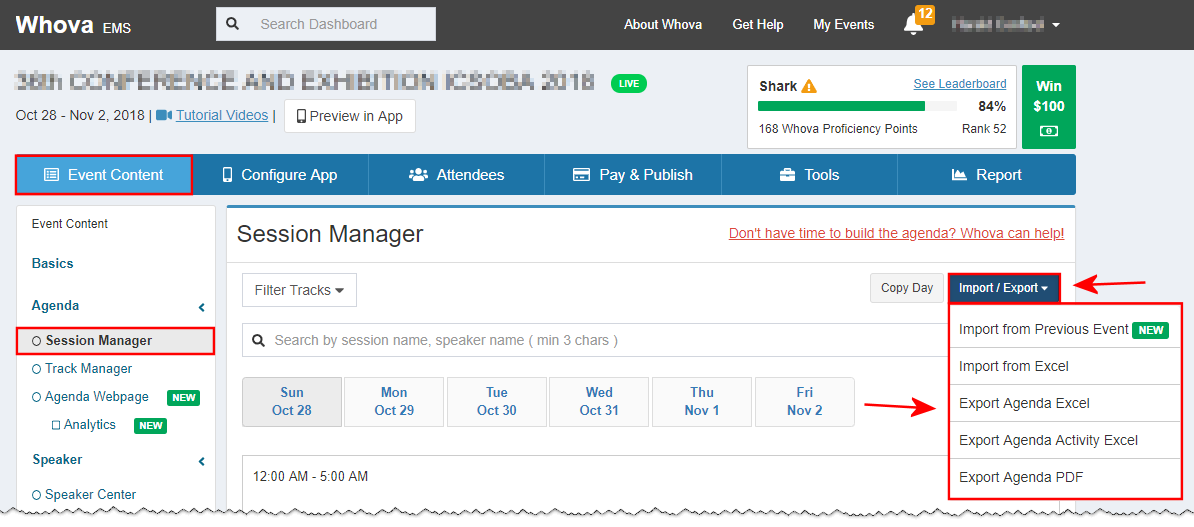The width and height of the screenshot is (1194, 527).
Task: Select Export Agenda Excel
Action: 1065,403
